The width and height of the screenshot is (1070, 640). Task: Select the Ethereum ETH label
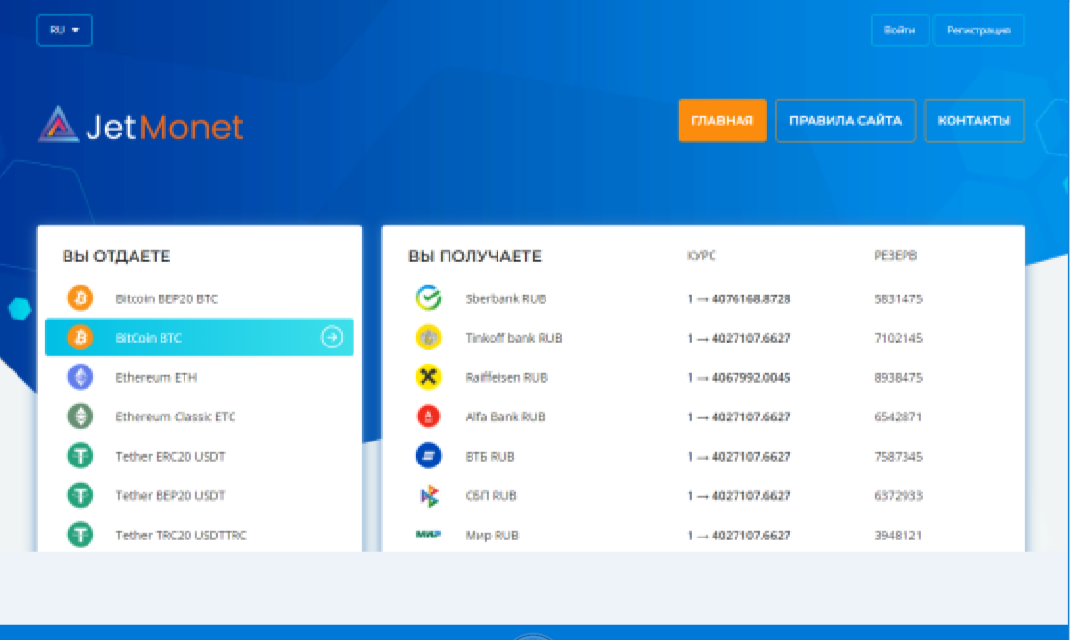click(156, 377)
